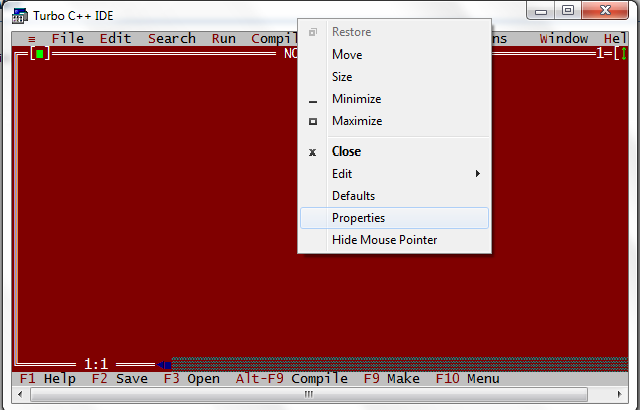The width and height of the screenshot is (640, 410).
Task: Click the green zoom arrow of the editor window
Action: click(624, 53)
